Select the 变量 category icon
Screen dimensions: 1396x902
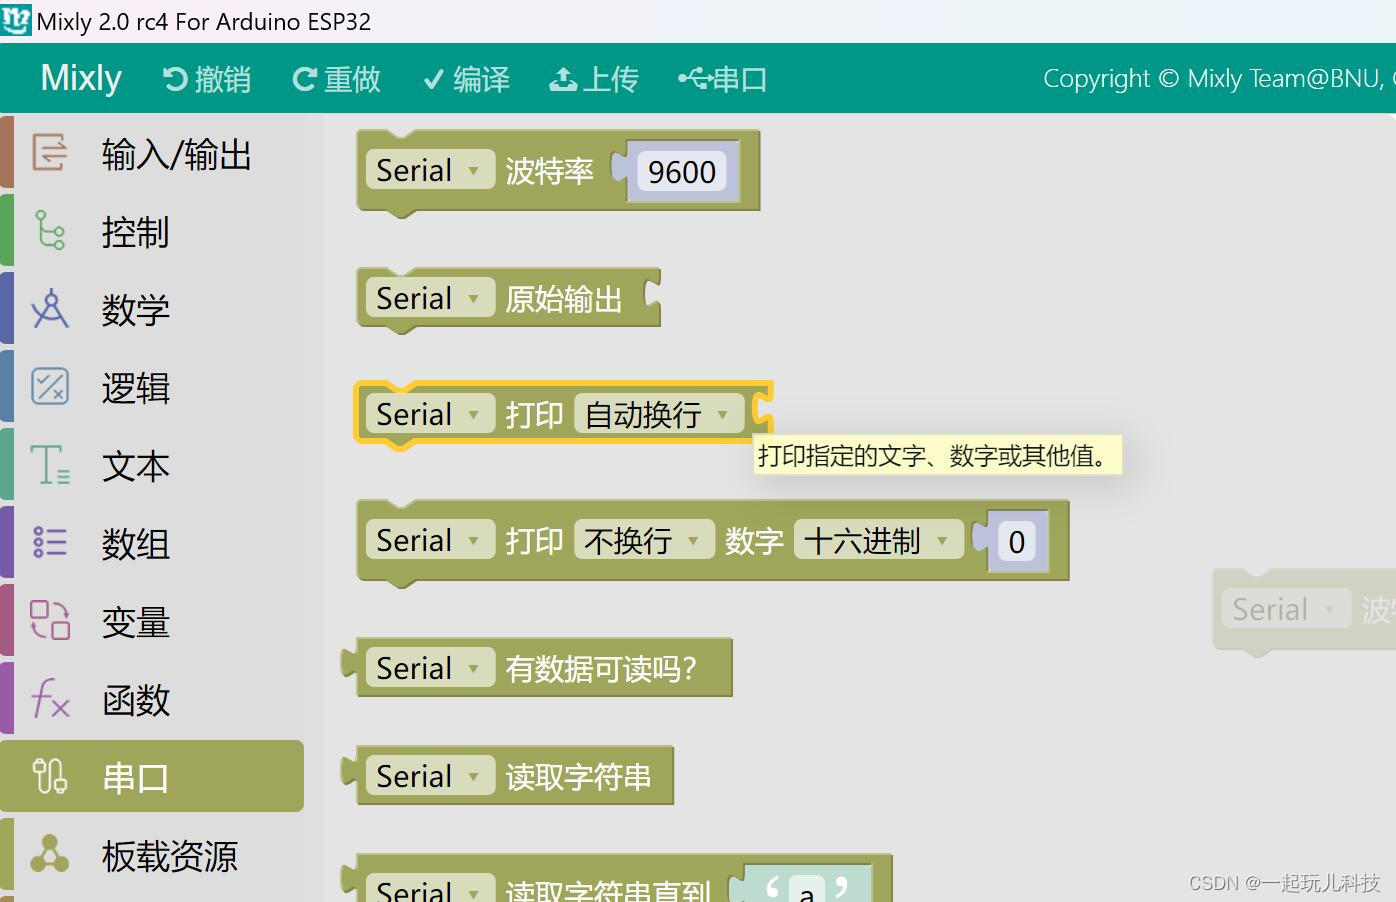tap(49, 620)
